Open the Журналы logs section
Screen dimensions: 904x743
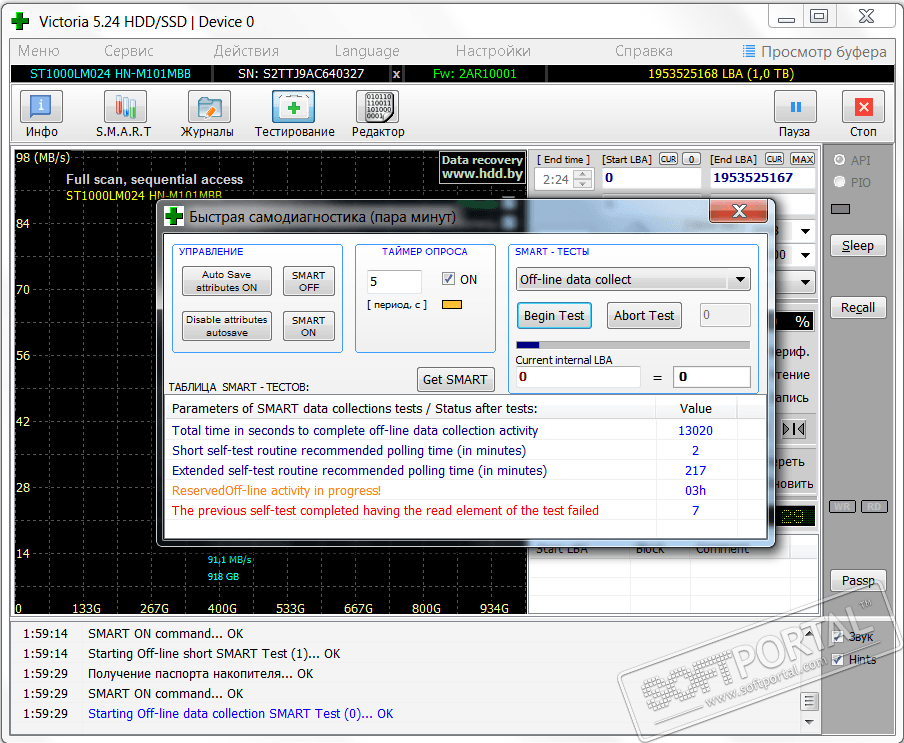point(207,114)
